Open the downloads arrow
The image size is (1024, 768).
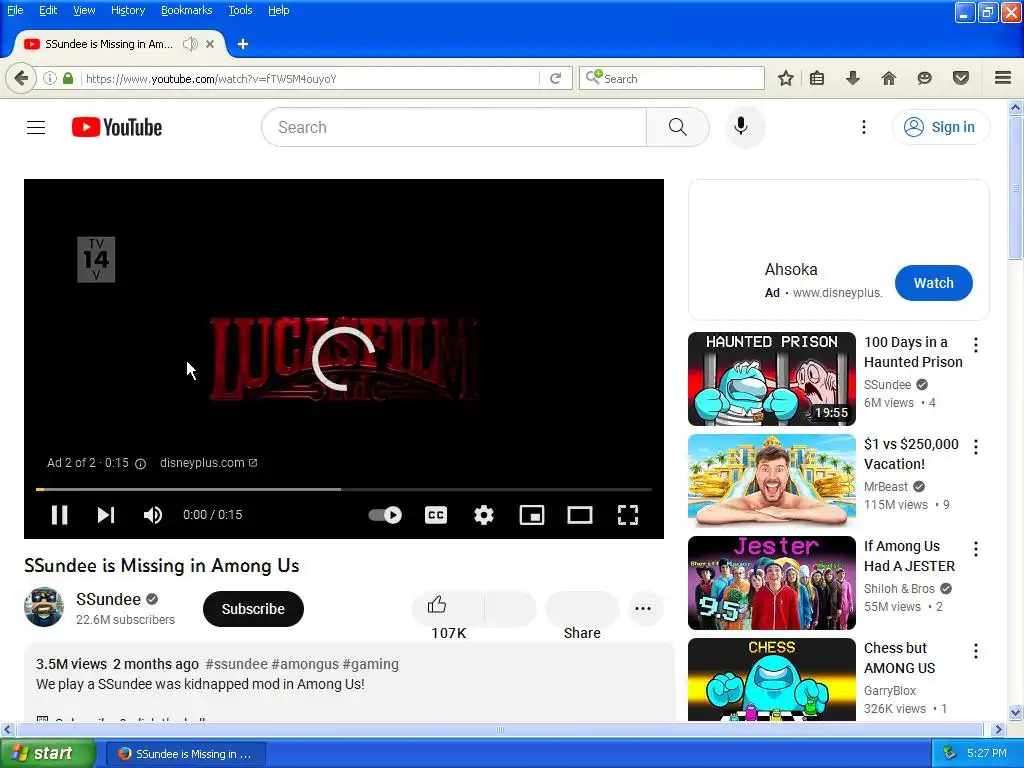click(x=853, y=78)
